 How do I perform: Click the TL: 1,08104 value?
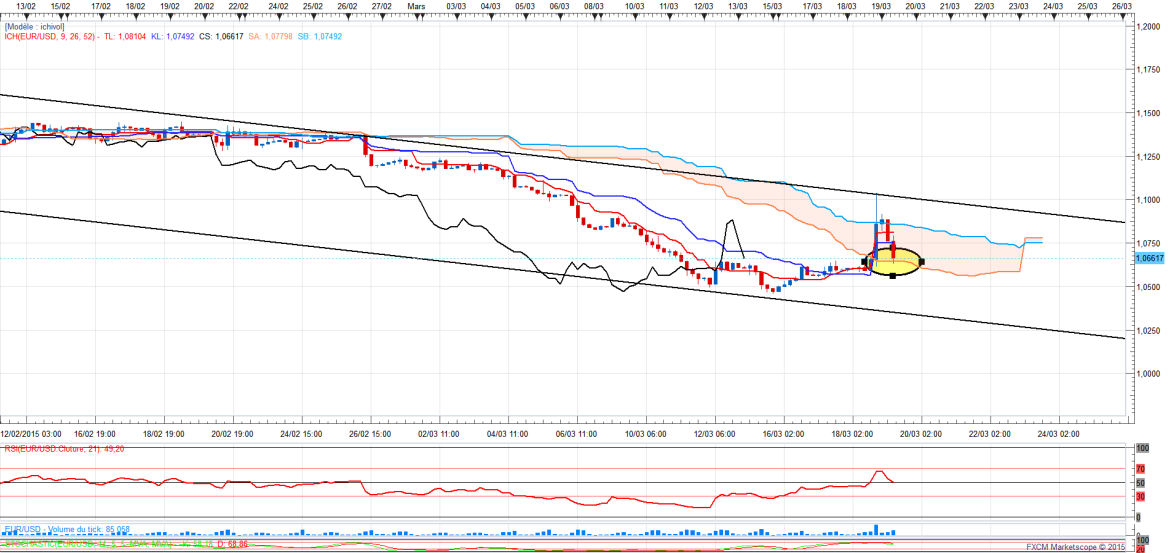126,36
